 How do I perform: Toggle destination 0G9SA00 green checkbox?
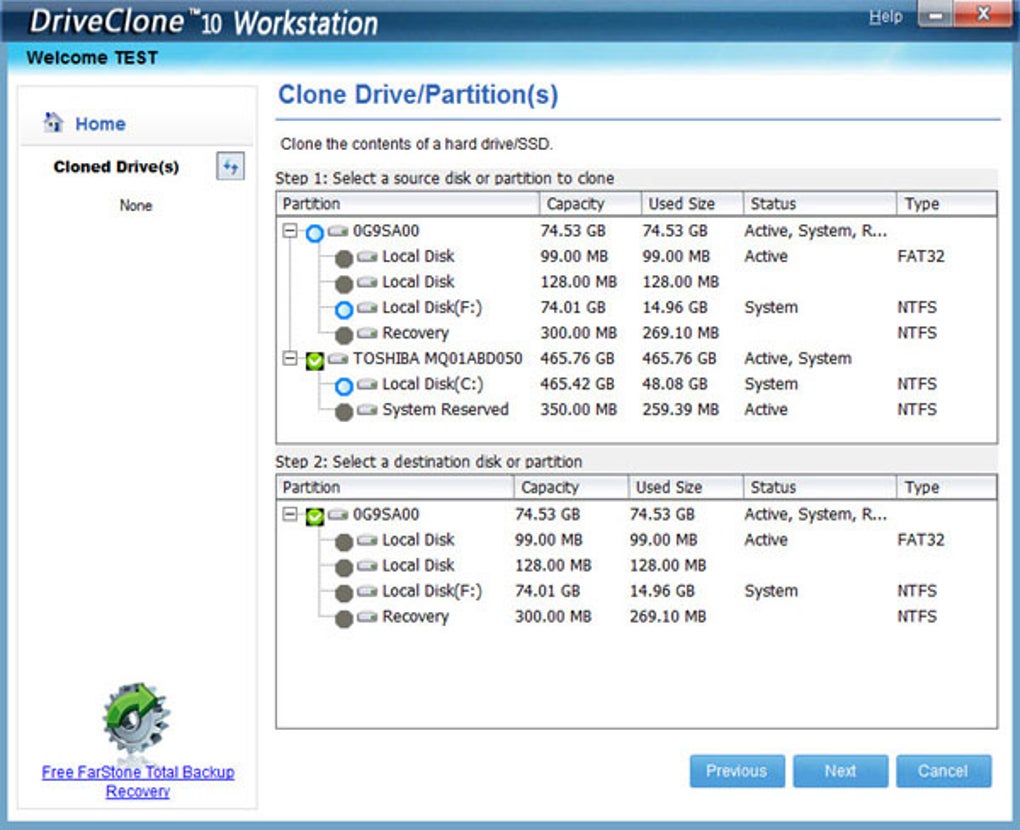pos(314,516)
